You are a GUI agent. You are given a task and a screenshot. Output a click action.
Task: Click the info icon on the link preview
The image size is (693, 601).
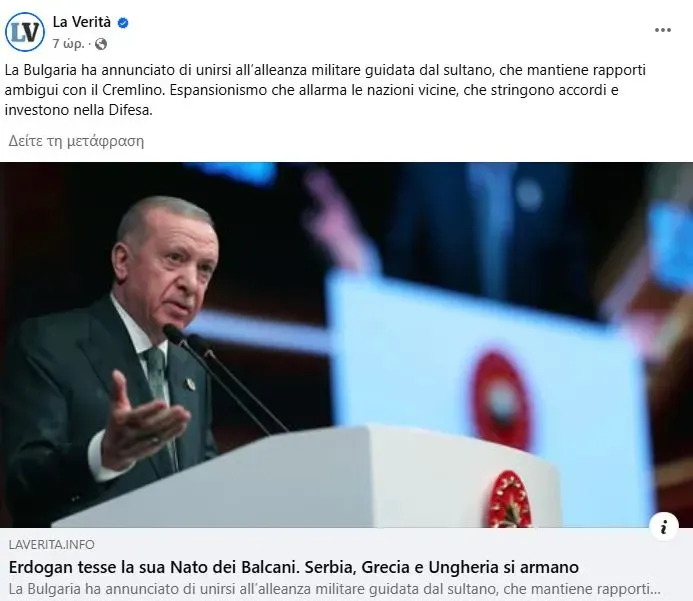pyautogui.click(x=663, y=527)
